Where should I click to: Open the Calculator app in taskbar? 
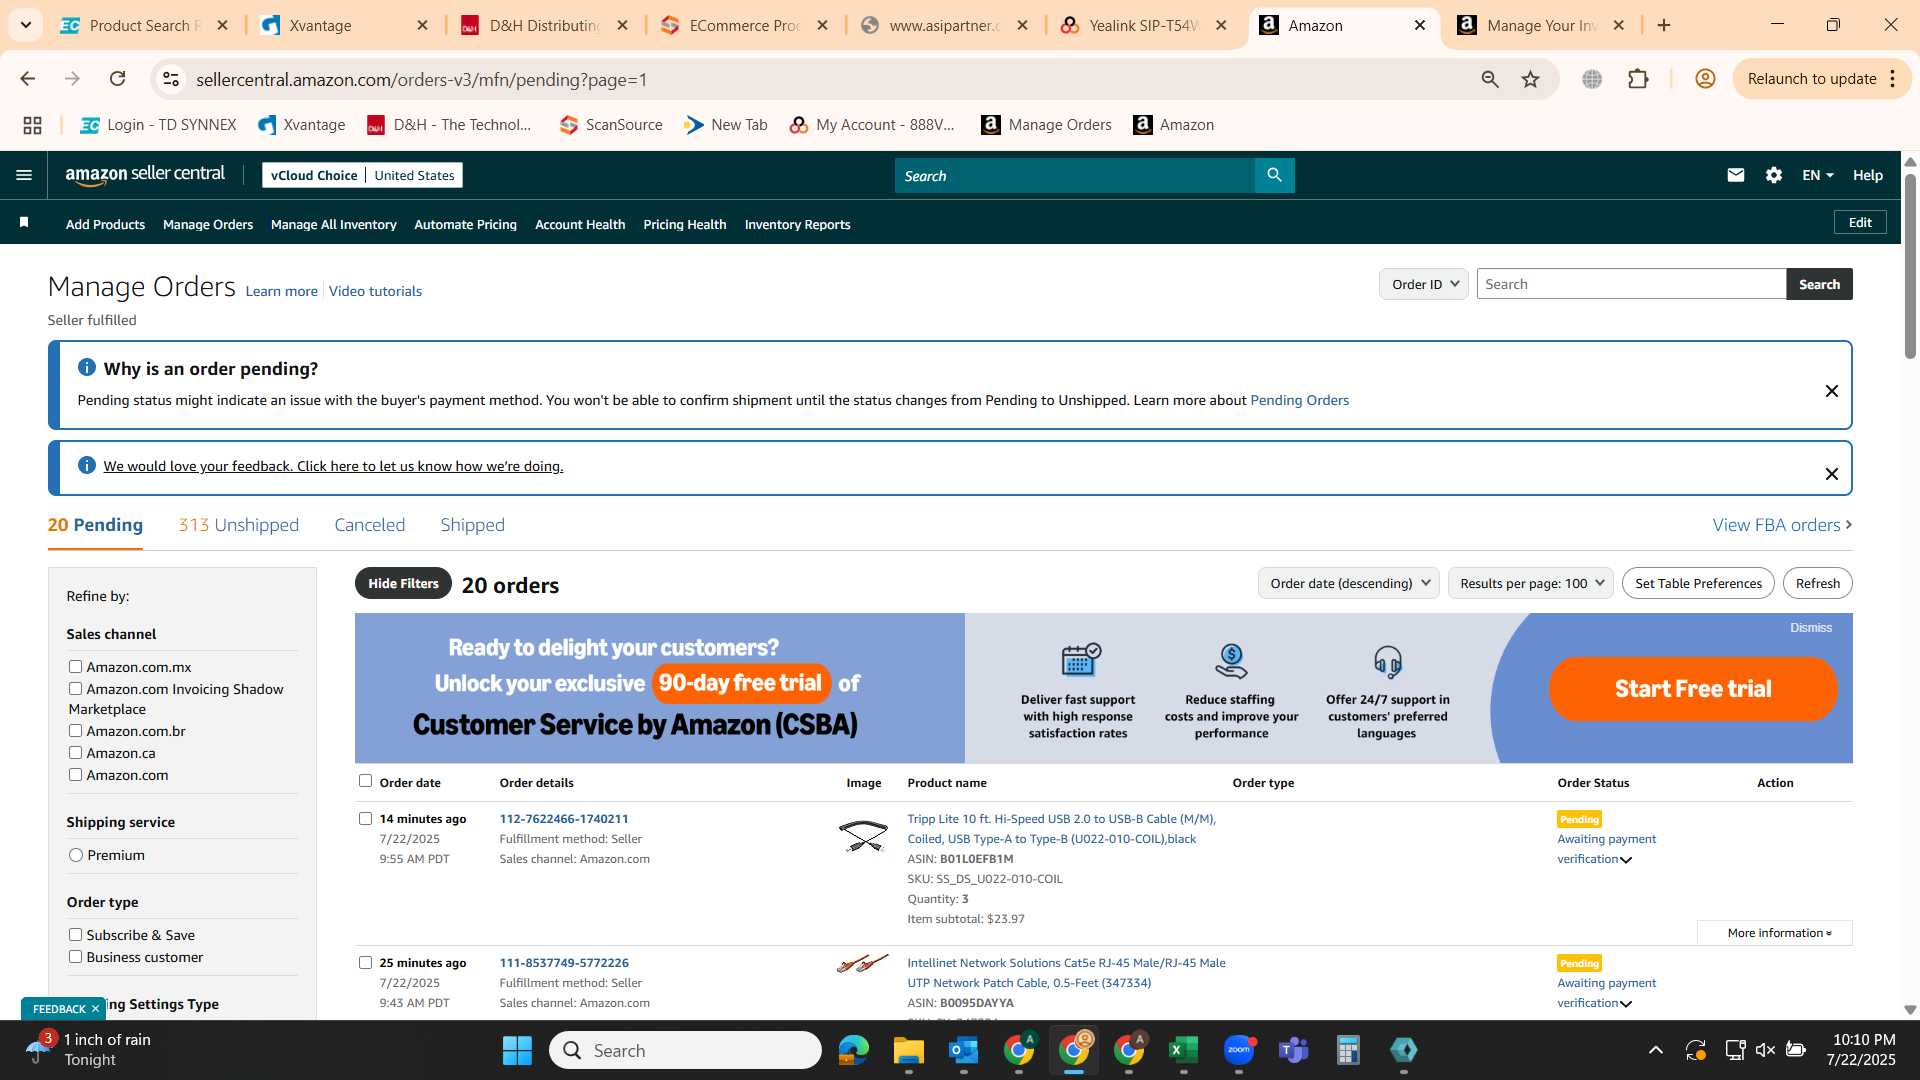pyautogui.click(x=1348, y=1050)
